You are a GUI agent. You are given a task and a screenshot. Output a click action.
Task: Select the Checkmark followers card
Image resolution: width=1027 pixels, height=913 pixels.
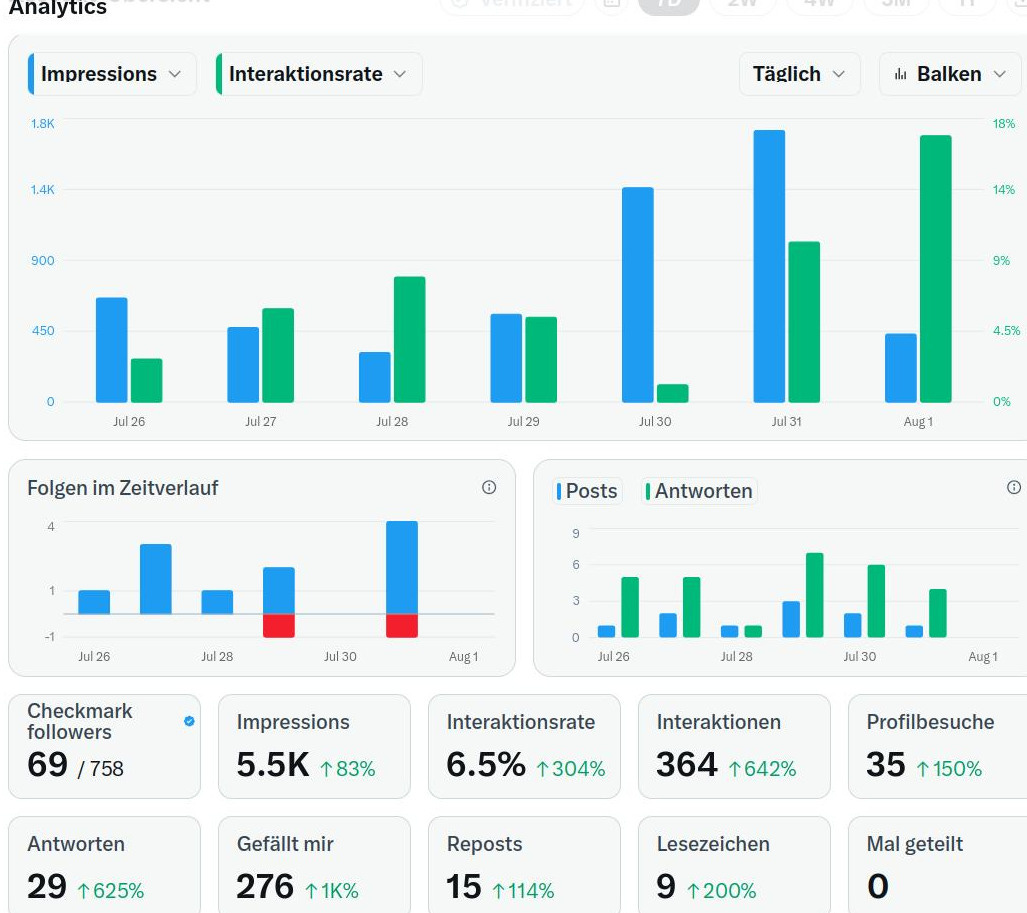pyautogui.click(x=104, y=747)
